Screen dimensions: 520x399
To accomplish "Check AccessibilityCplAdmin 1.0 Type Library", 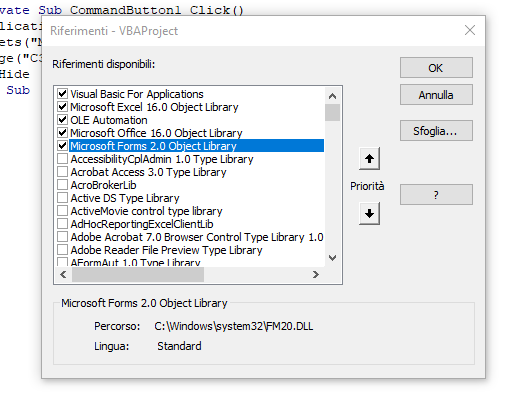I will click(62, 159).
